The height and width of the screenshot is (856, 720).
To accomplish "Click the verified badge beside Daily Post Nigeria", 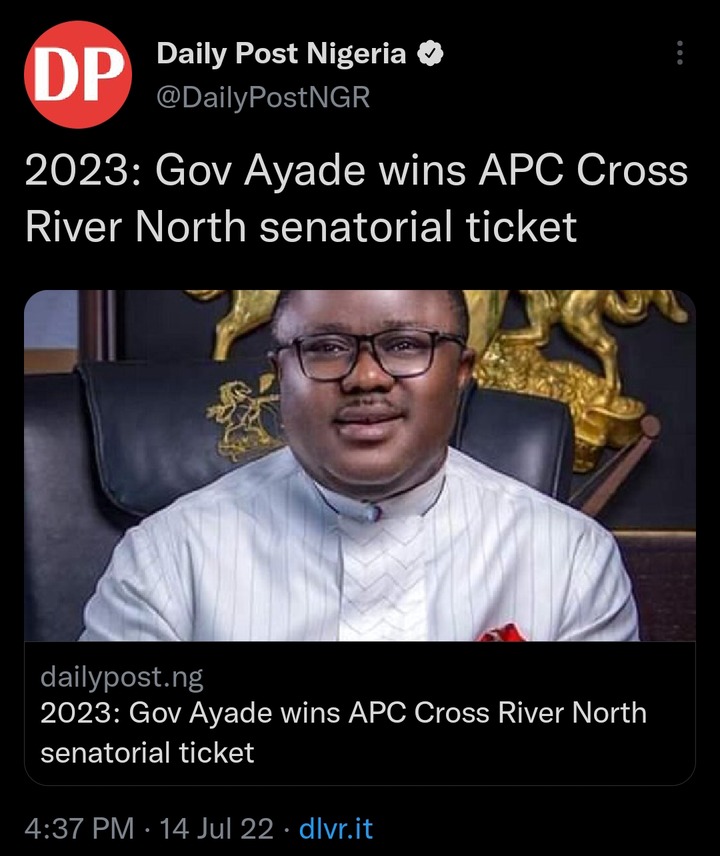I will 430,54.
